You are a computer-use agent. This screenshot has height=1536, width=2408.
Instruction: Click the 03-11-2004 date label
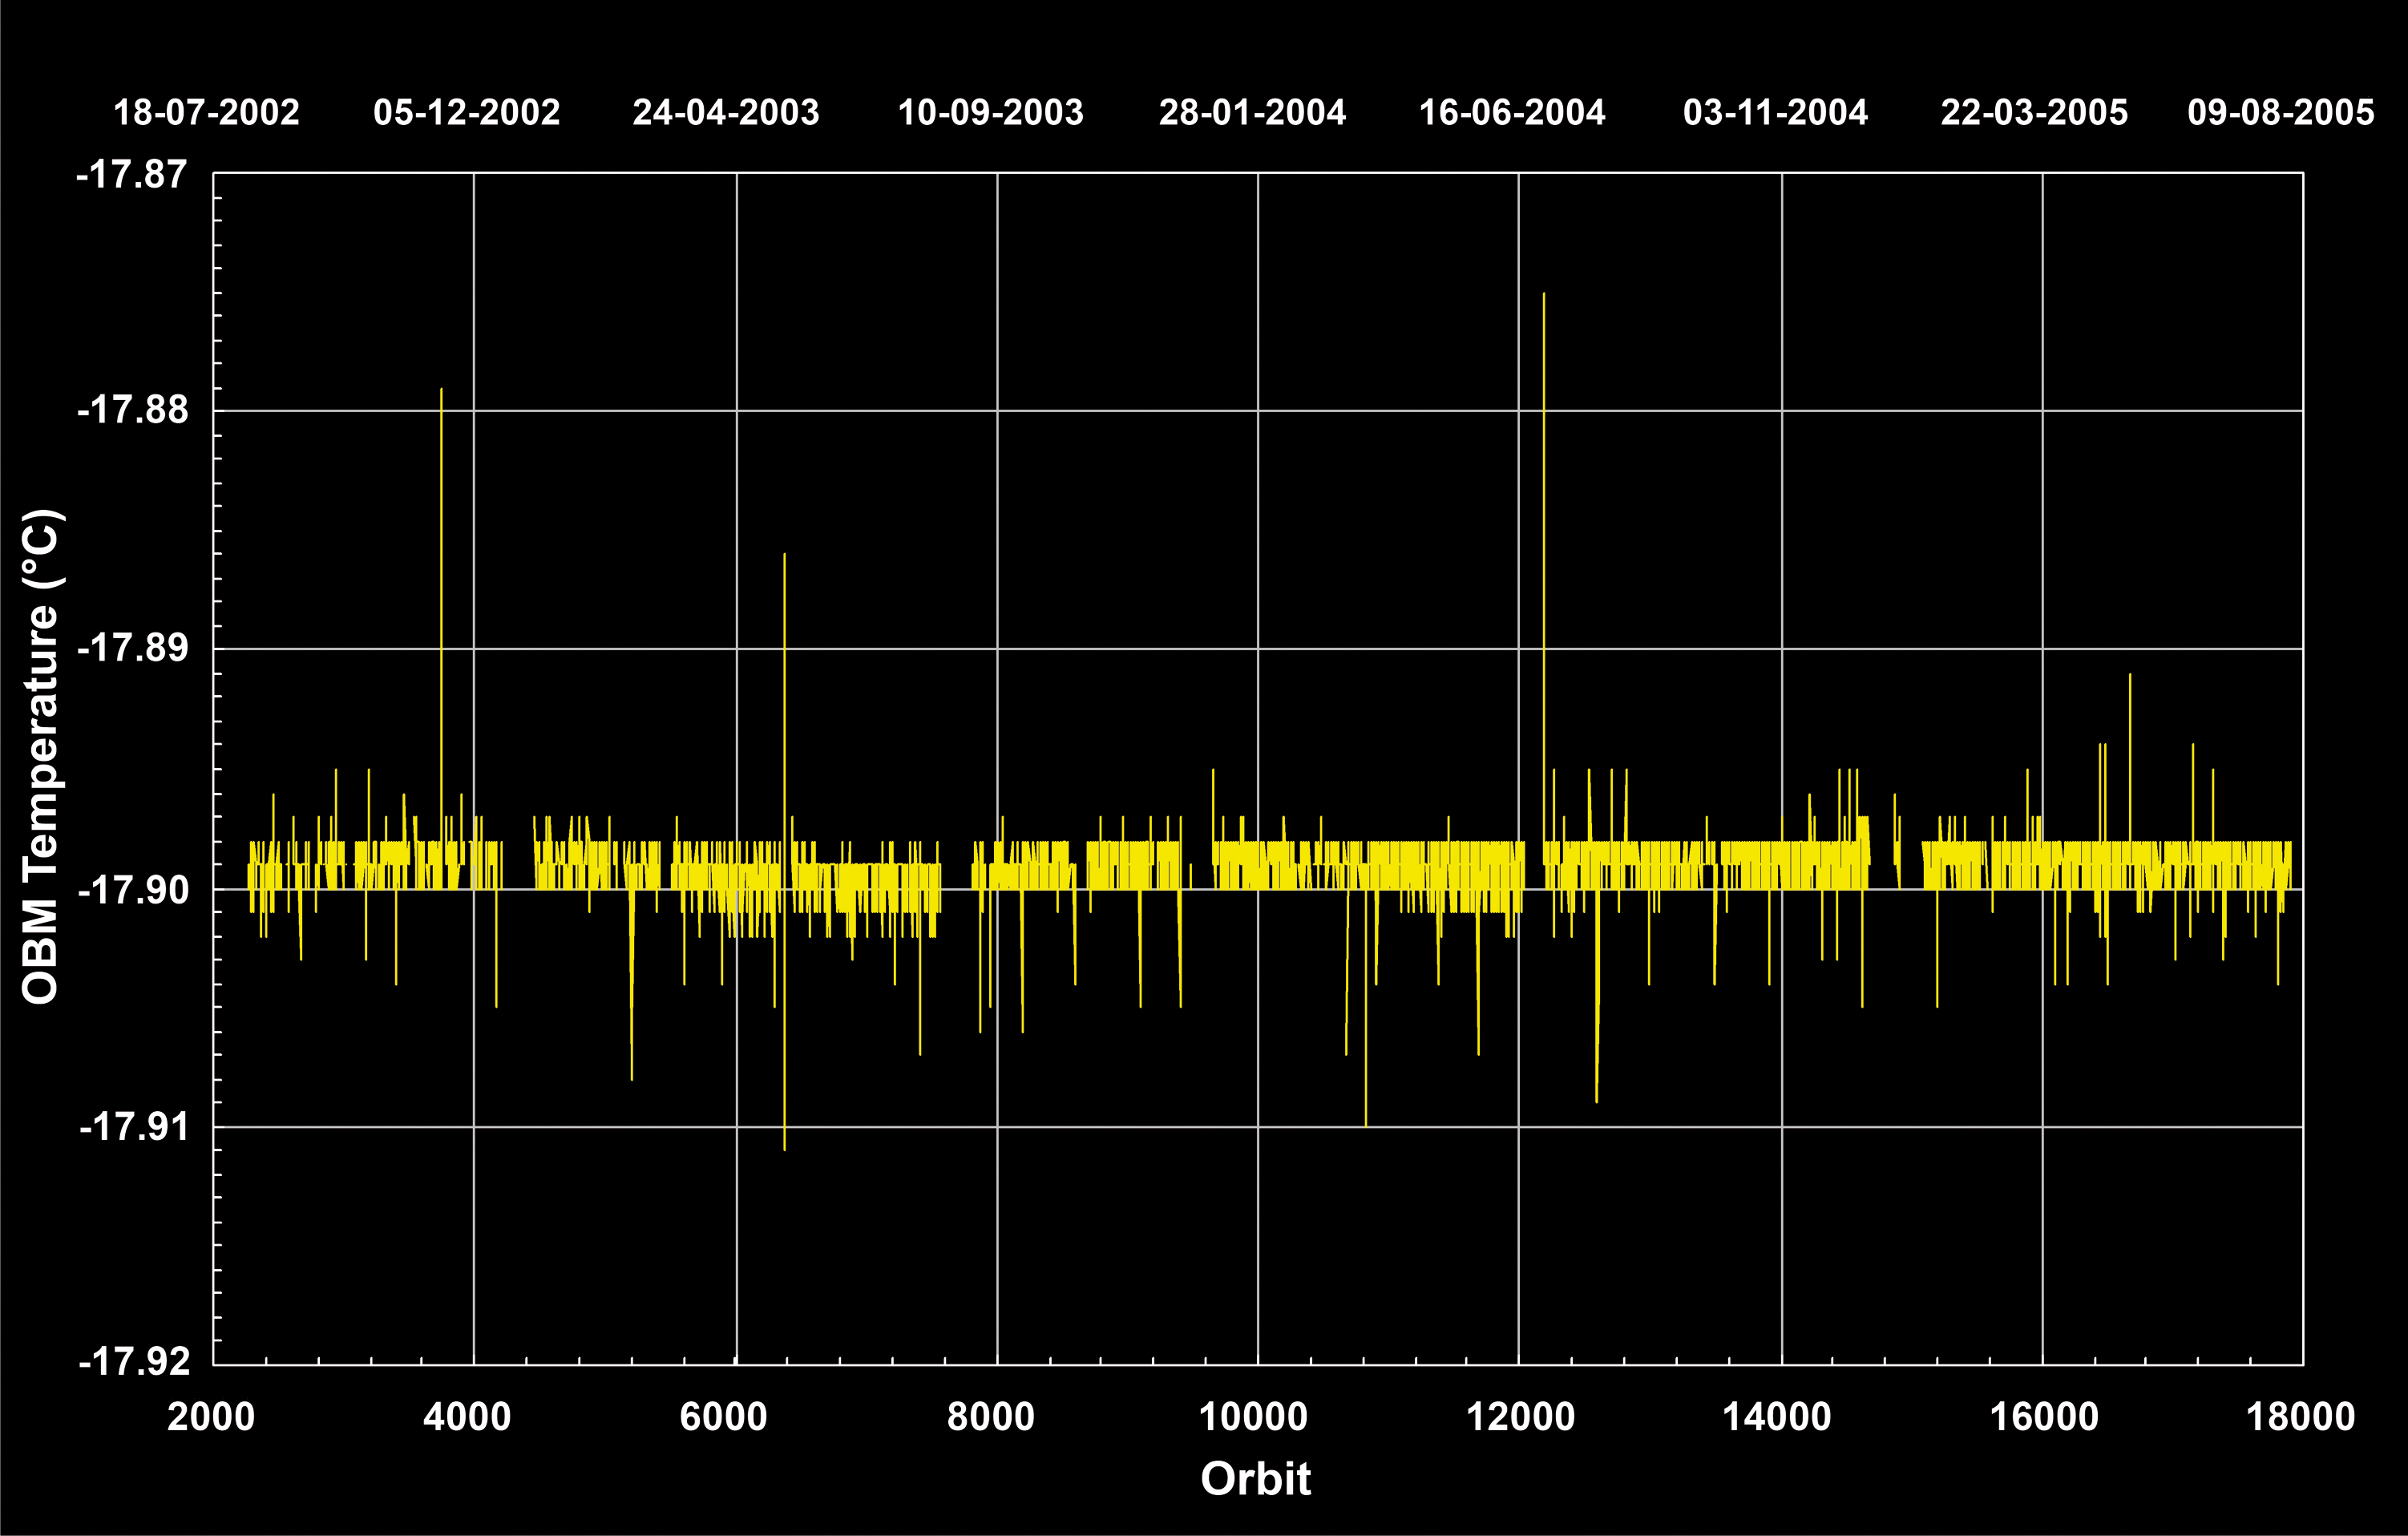(x=1775, y=112)
